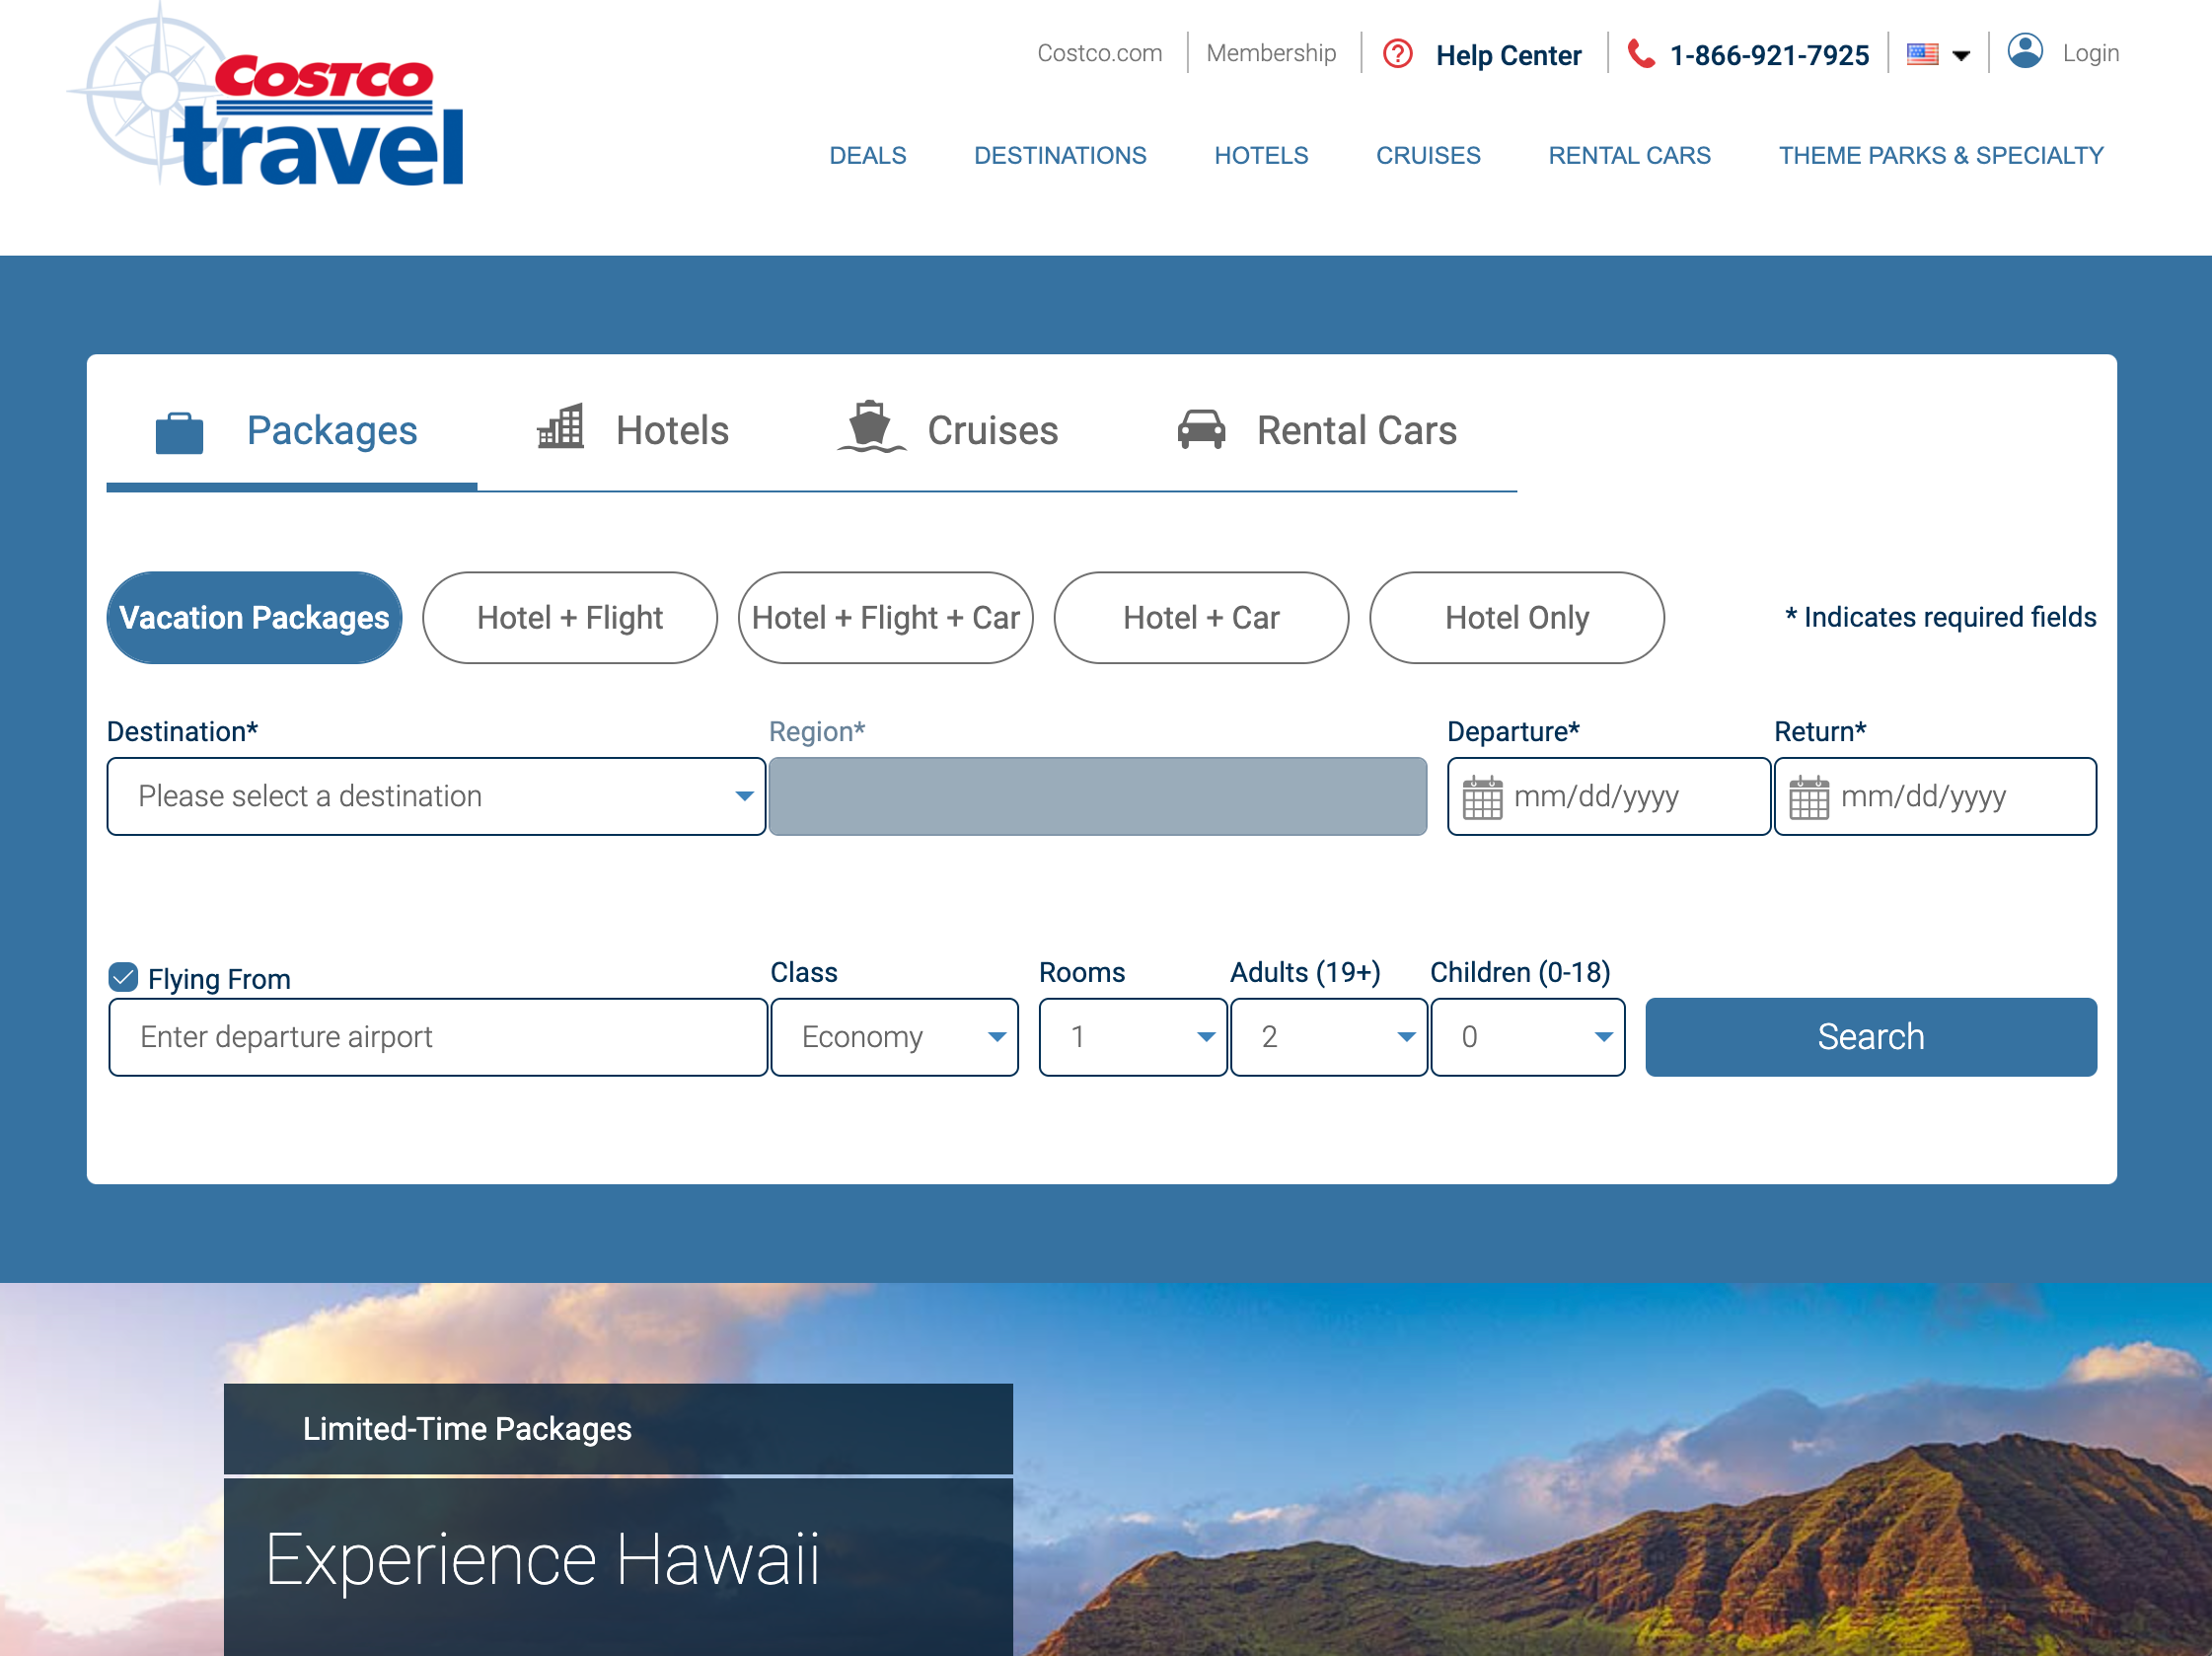Click the US flag language selector icon
This screenshot has height=1656, width=2212.
click(x=1936, y=54)
